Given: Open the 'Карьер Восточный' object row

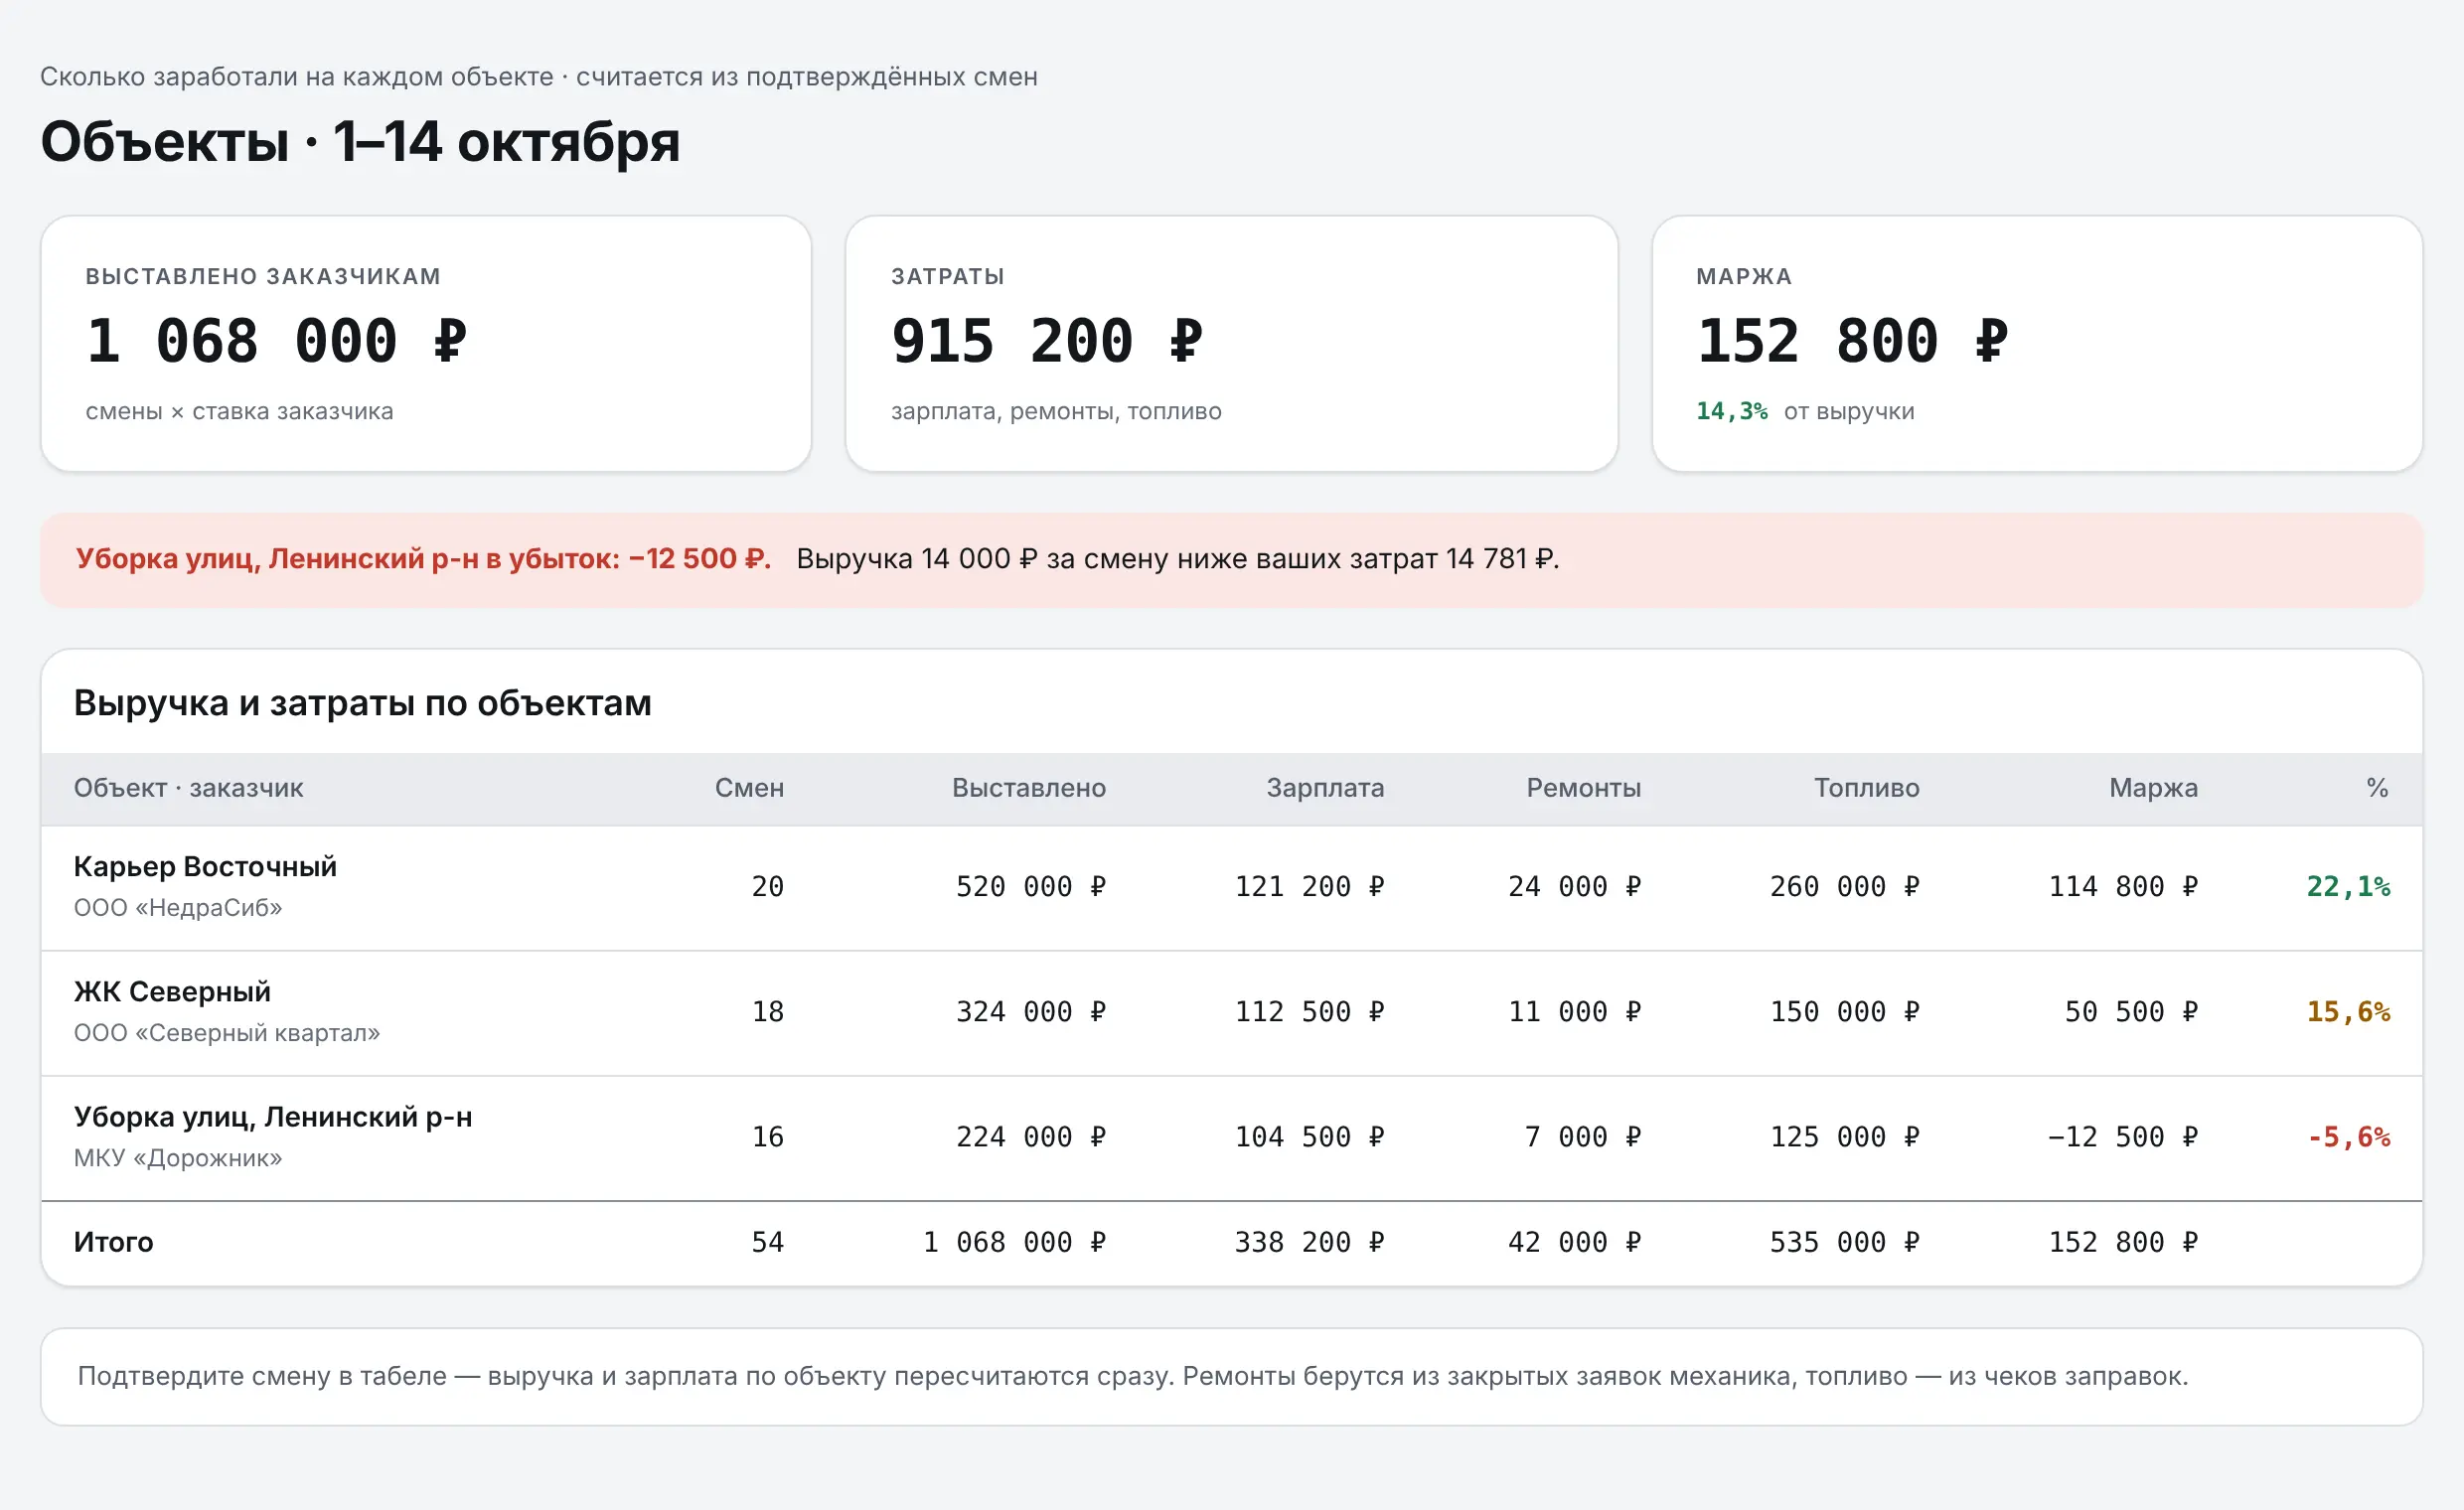Looking at the screenshot, I should pos(1232,887).
